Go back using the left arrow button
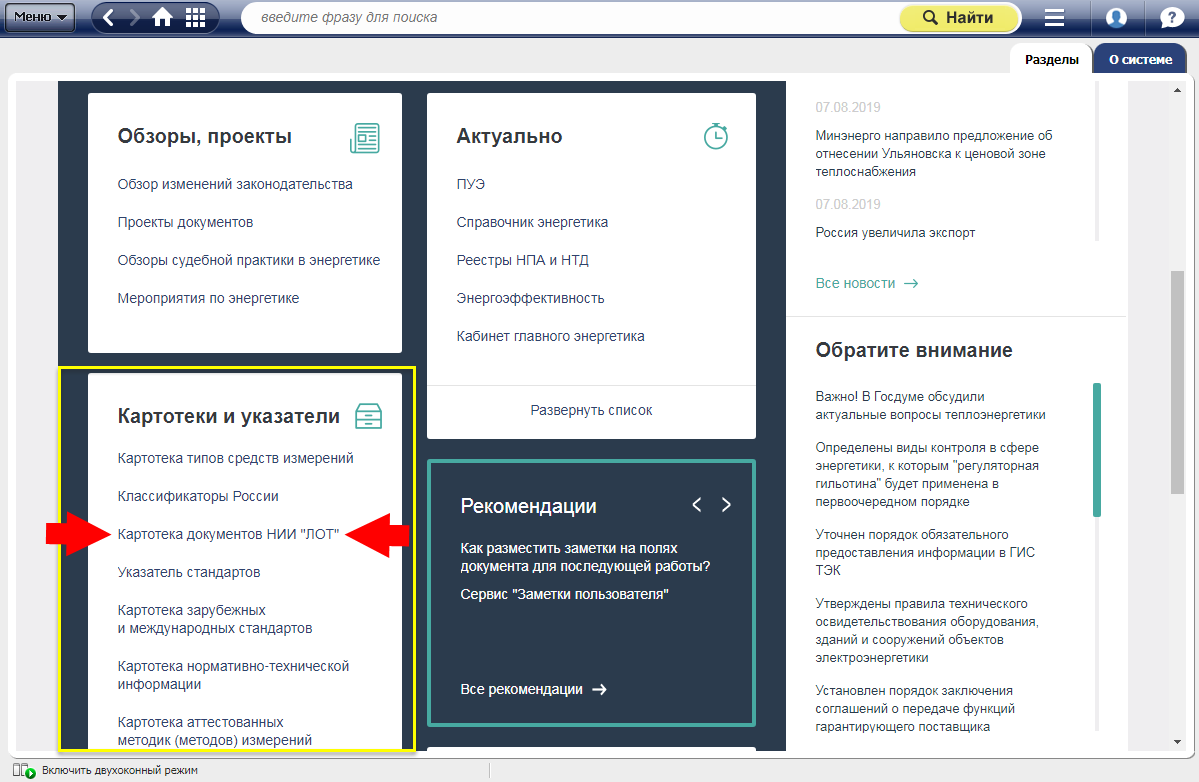This screenshot has width=1199, height=782. 109,18
